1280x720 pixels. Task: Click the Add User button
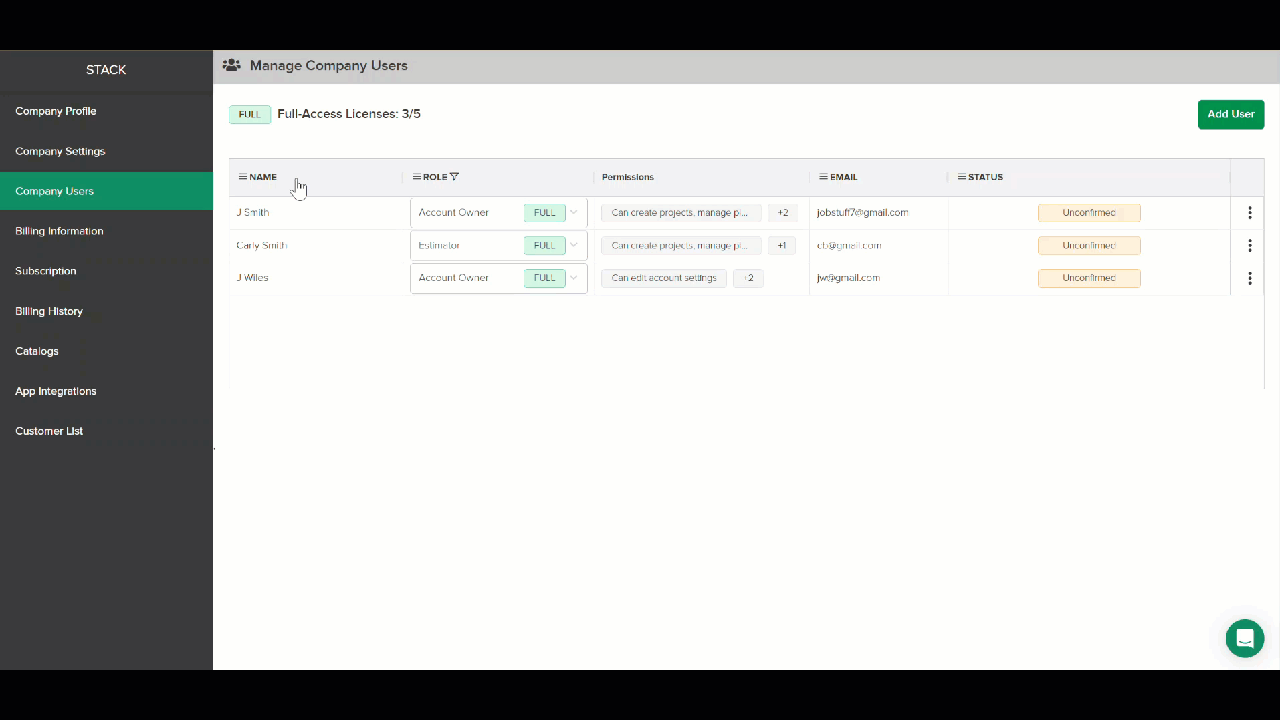click(x=1231, y=114)
